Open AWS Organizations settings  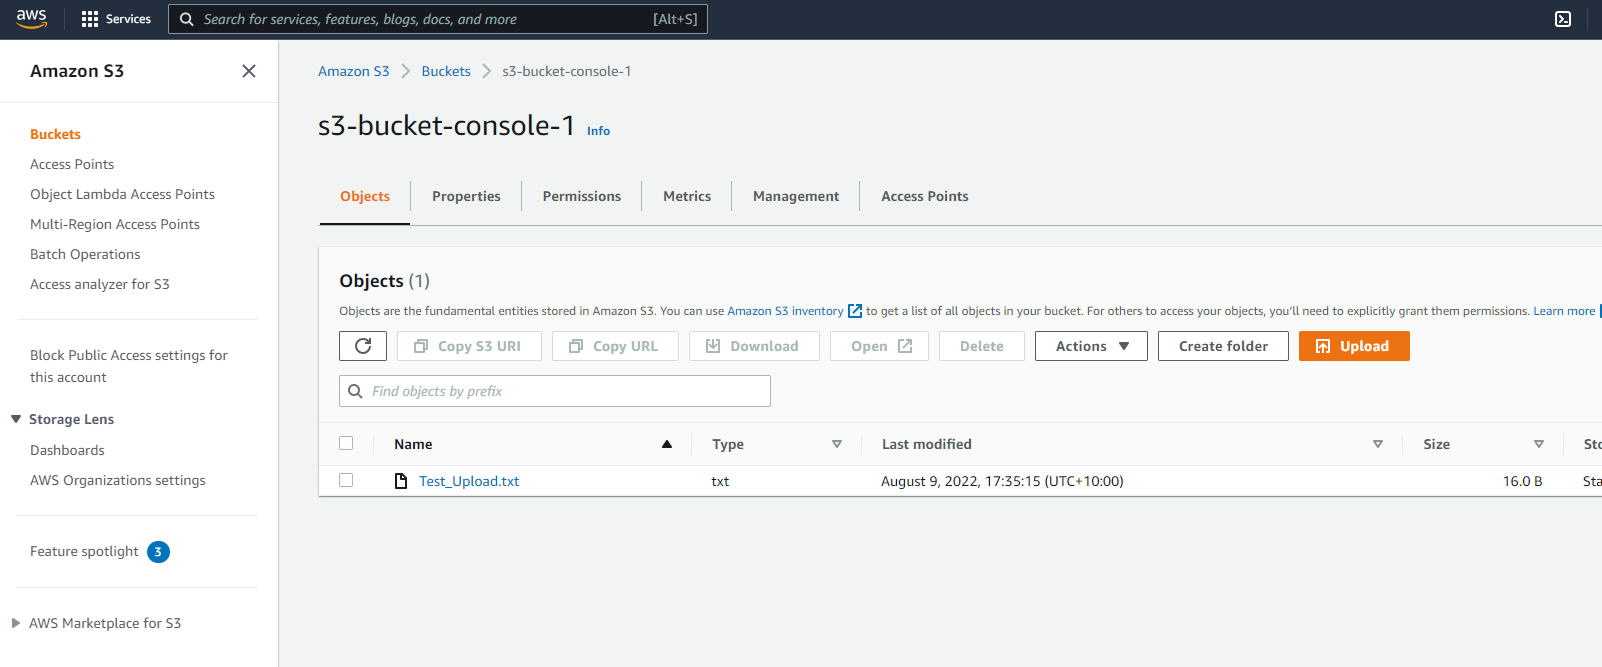(x=118, y=480)
